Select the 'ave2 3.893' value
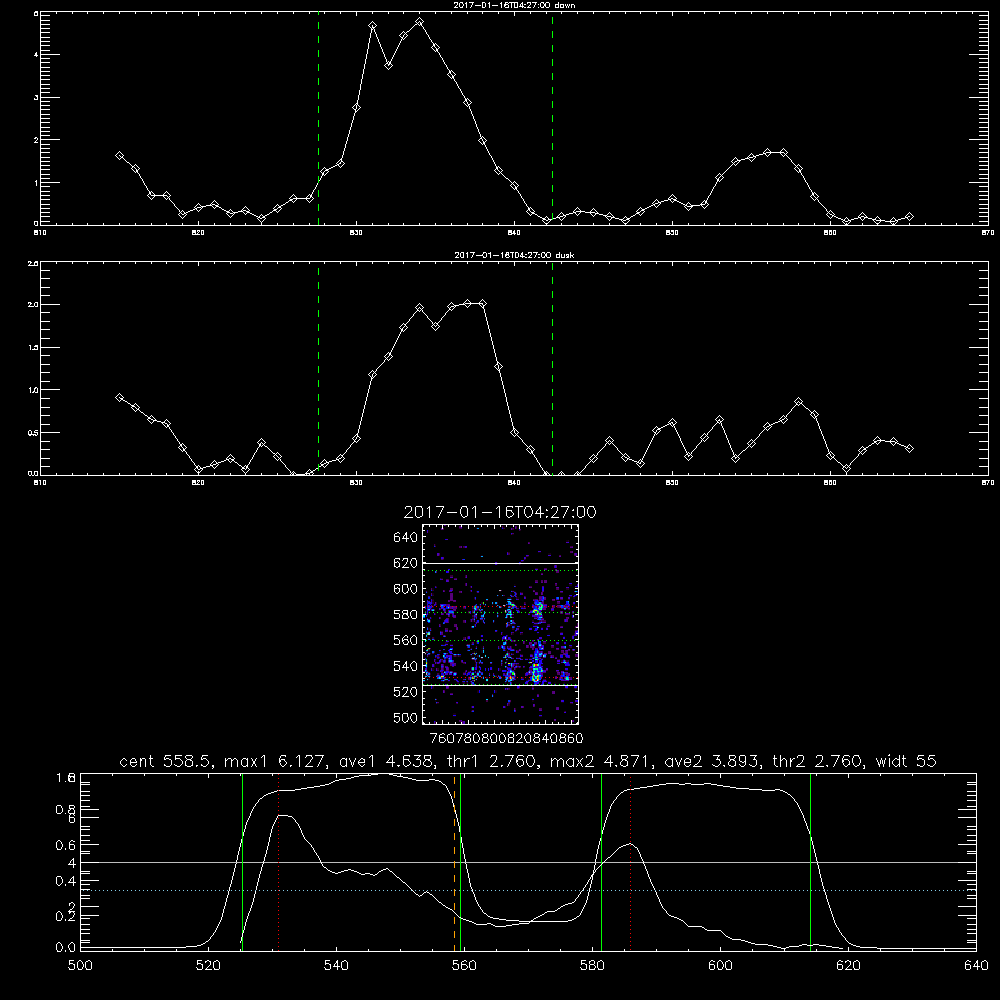This screenshot has height=1000, width=1000. click(x=712, y=761)
